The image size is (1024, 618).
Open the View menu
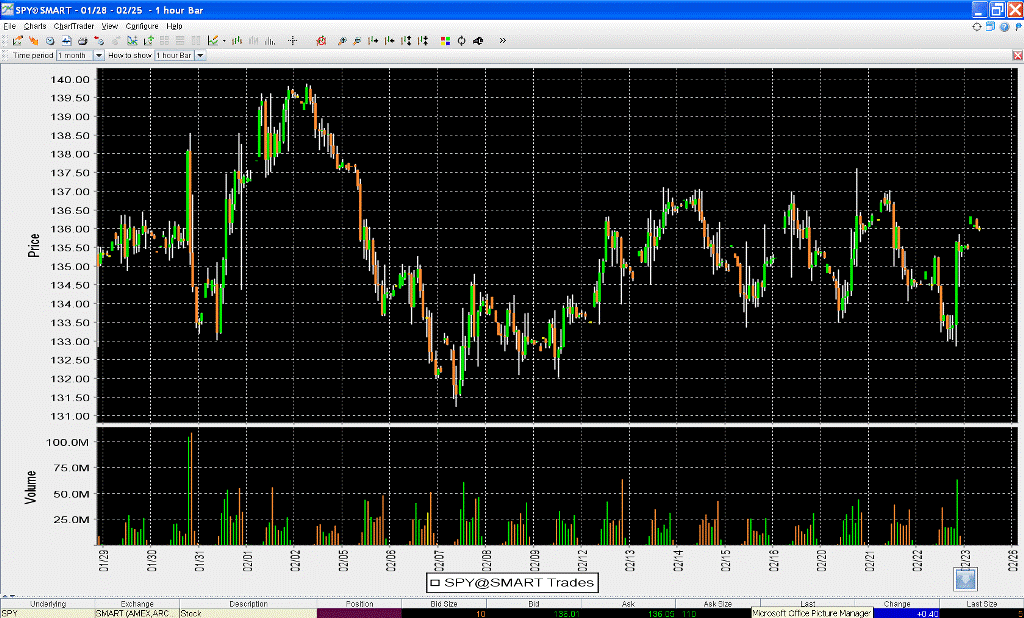[110, 26]
